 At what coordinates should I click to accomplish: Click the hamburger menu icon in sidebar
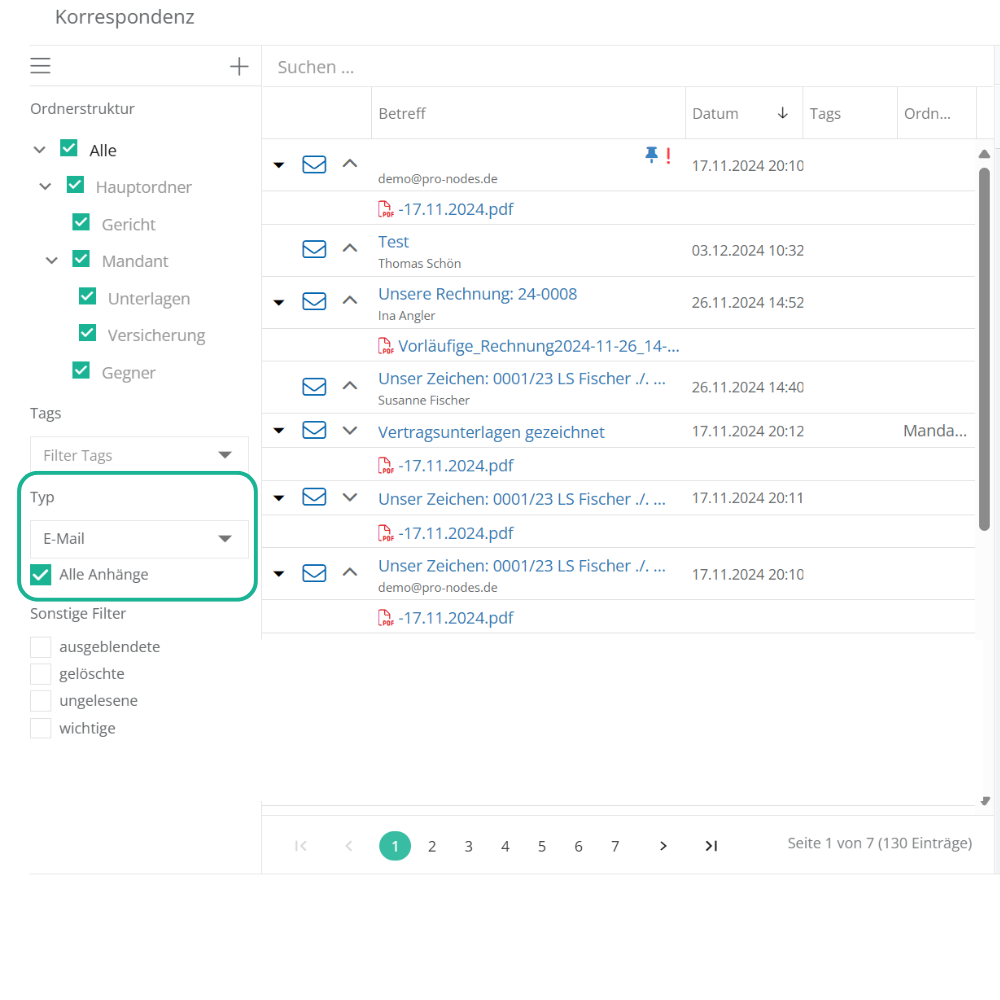click(x=40, y=67)
